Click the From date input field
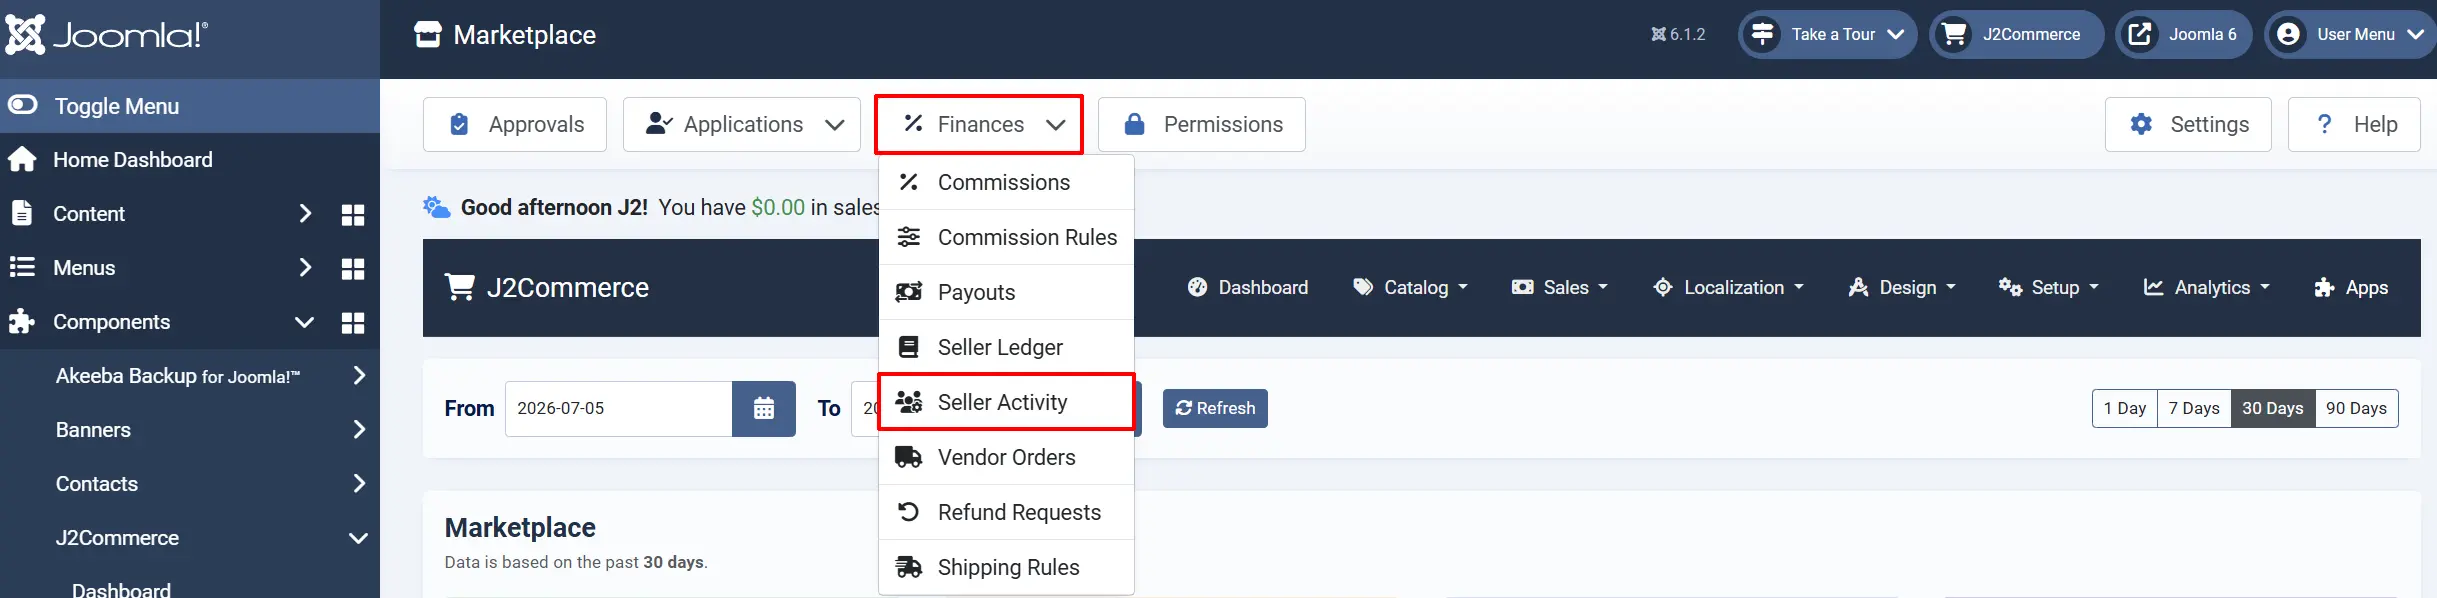The height and width of the screenshot is (598, 2437). pos(618,408)
